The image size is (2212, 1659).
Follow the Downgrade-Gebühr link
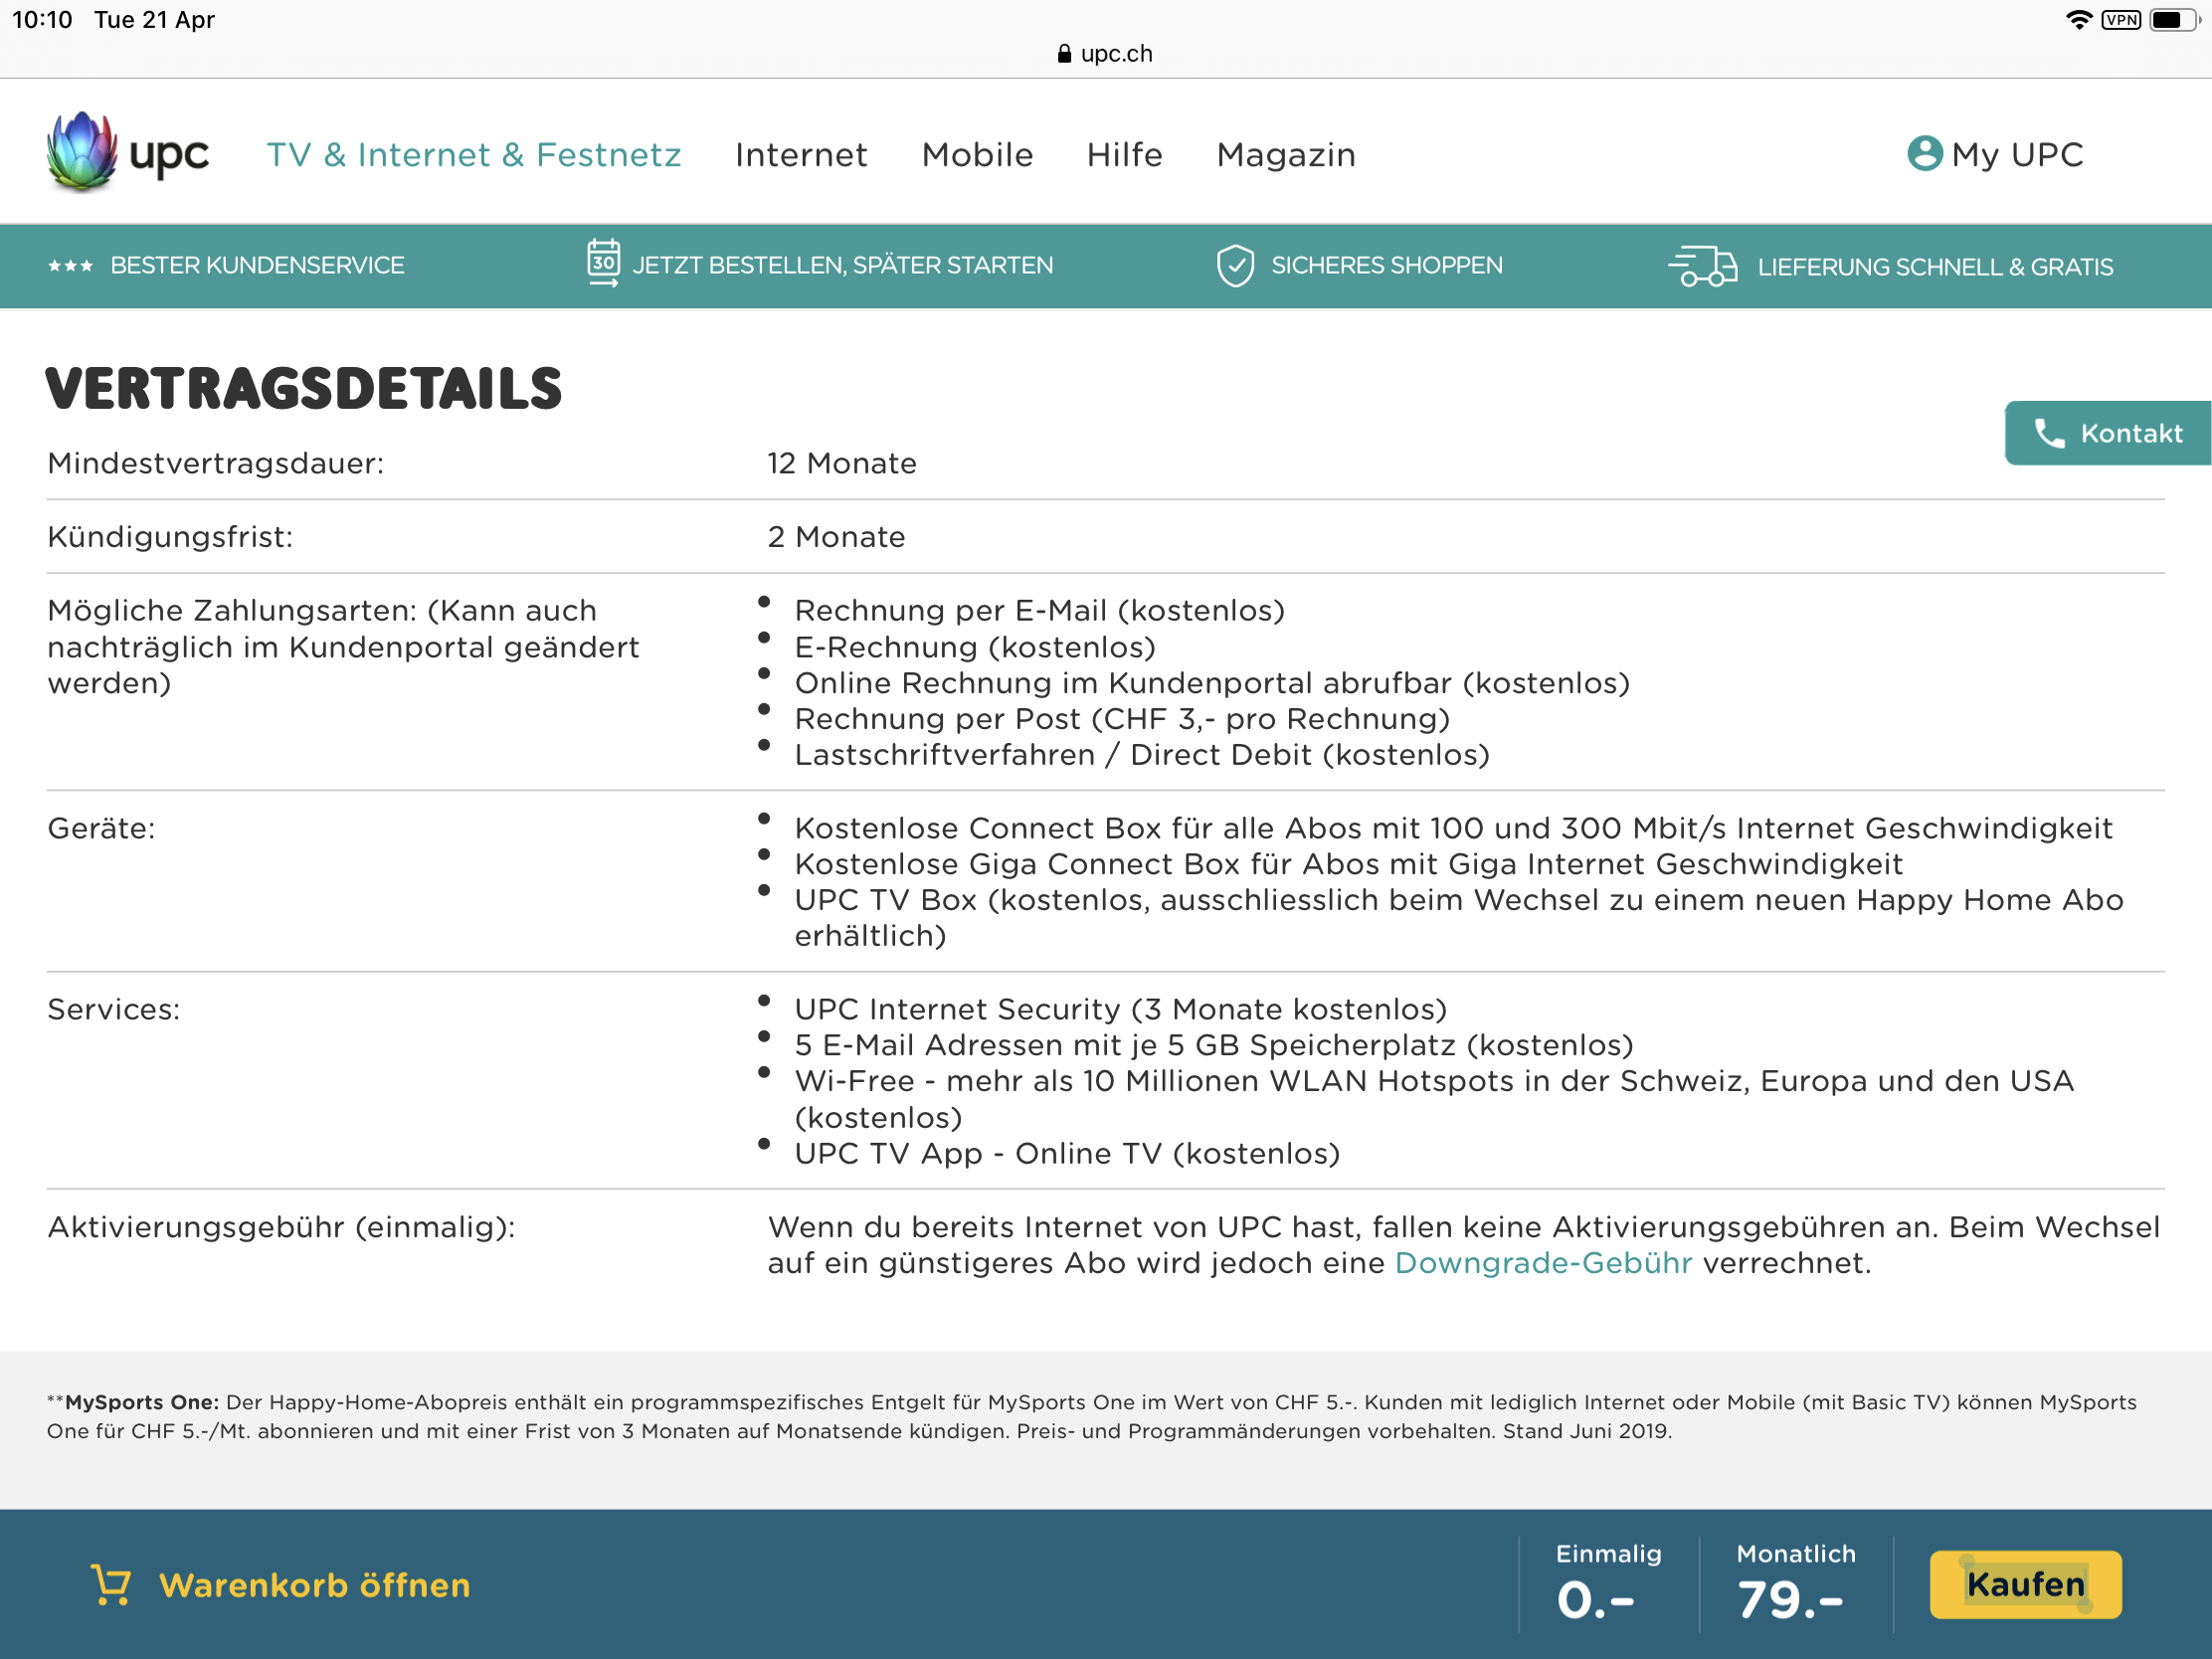pos(1543,1263)
